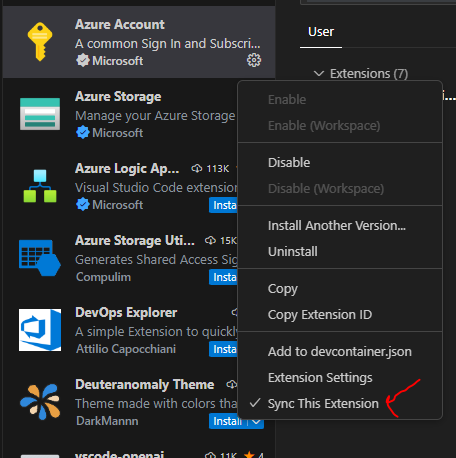The height and width of the screenshot is (458, 456).
Task: Install the DevOps Explorer extension
Action: point(223,349)
